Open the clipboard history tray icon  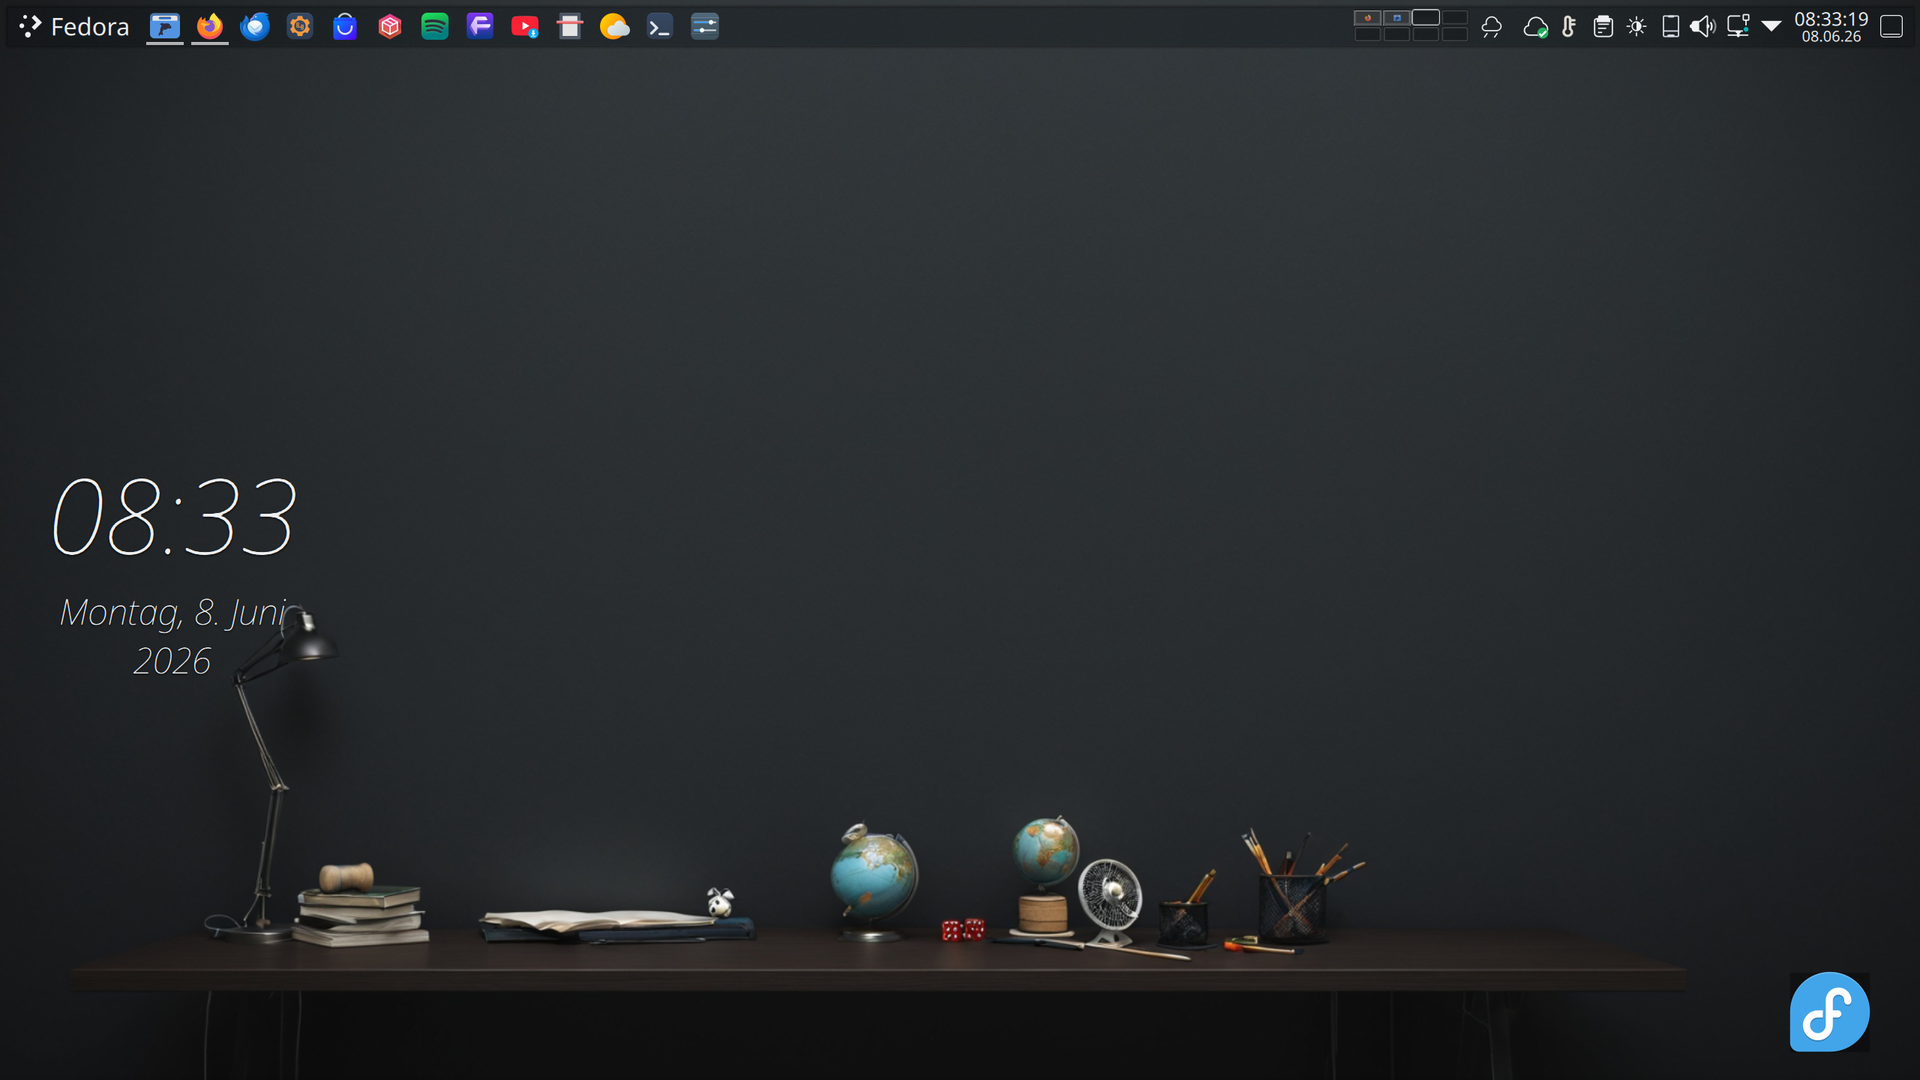tap(1603, 27)
